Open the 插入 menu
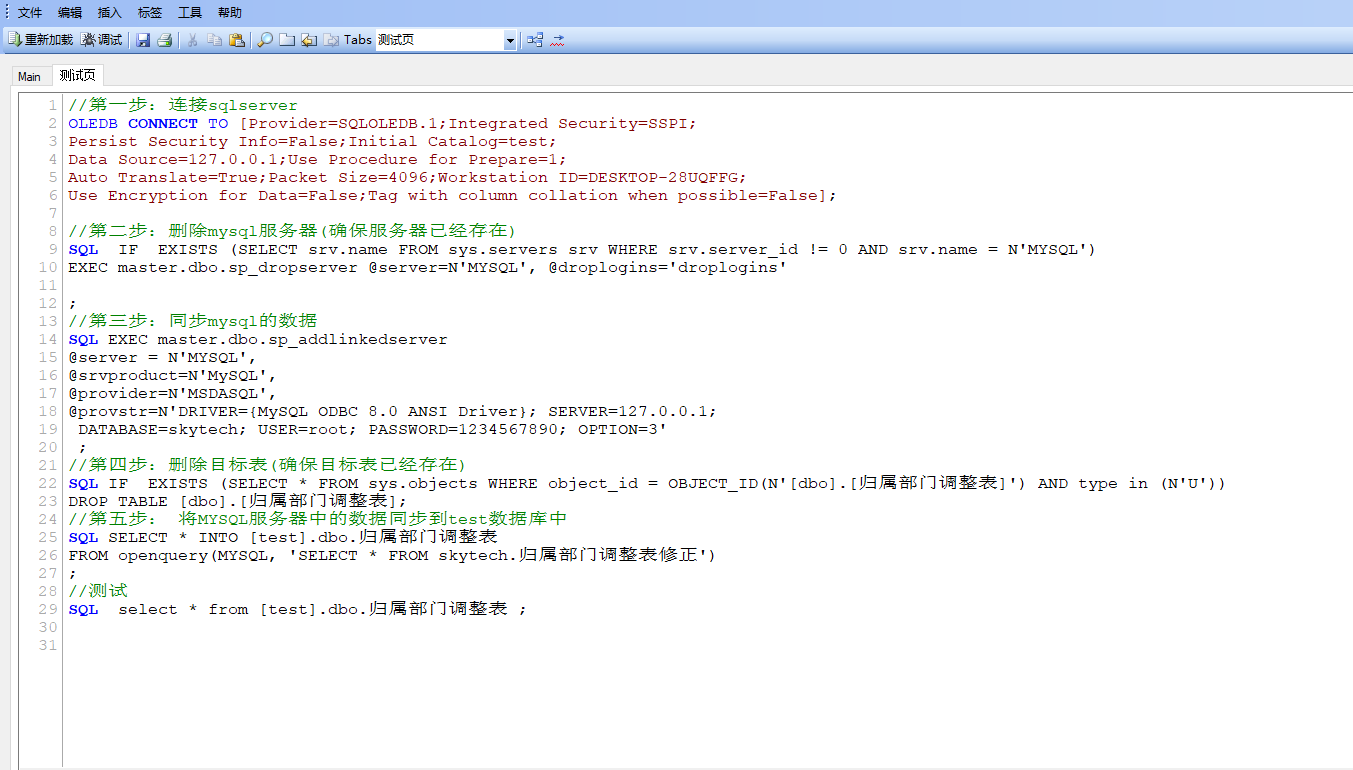Screen dimensions: 1353x770 [110, 13]
